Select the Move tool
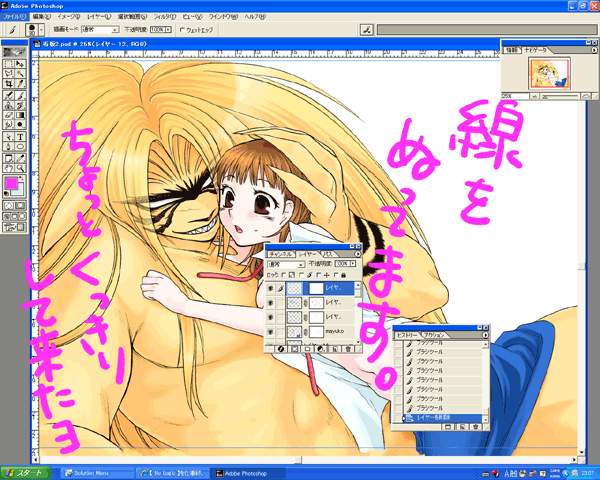The image size is (600, 480). pos(20,64)
